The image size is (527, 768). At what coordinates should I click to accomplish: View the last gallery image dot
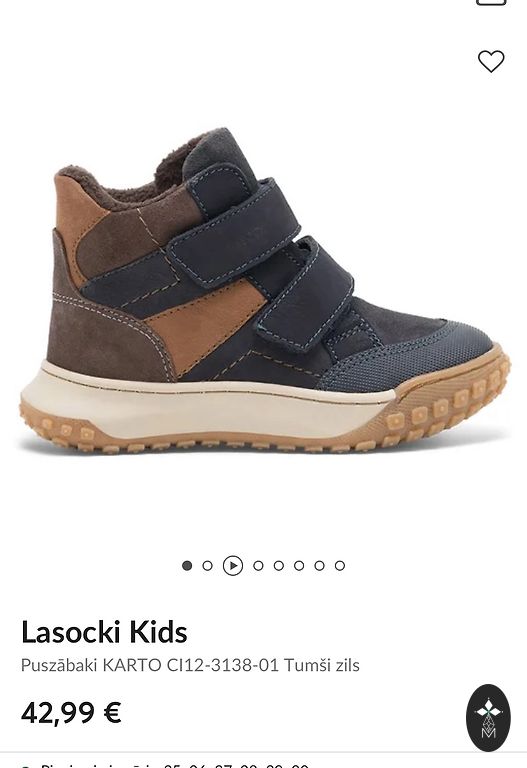340,566
